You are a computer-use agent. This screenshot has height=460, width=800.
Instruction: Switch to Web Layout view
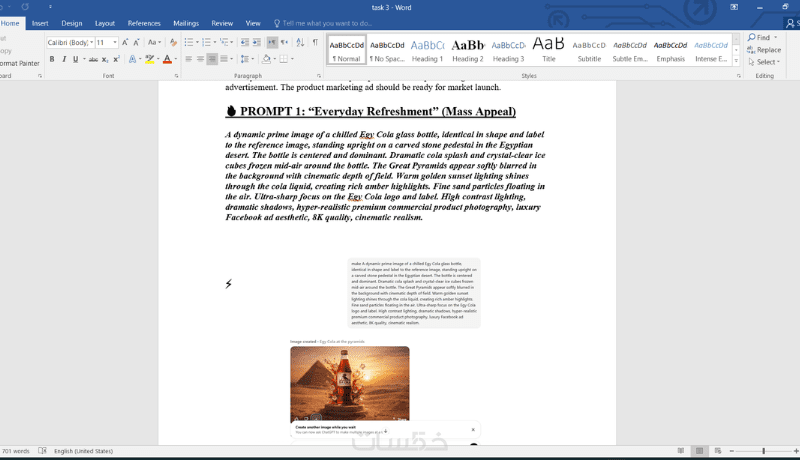tap(718, 451)
